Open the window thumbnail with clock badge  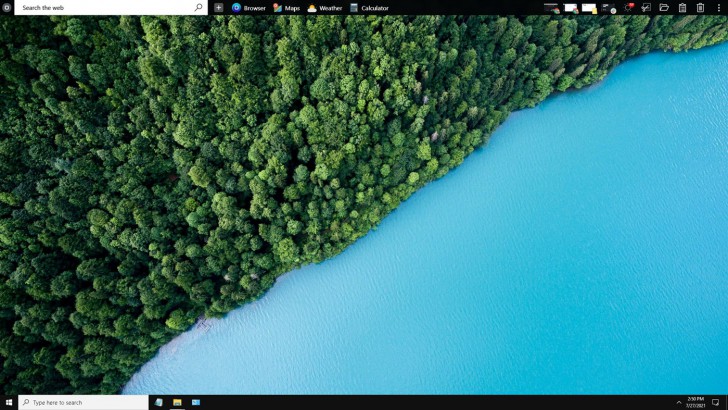608,8
